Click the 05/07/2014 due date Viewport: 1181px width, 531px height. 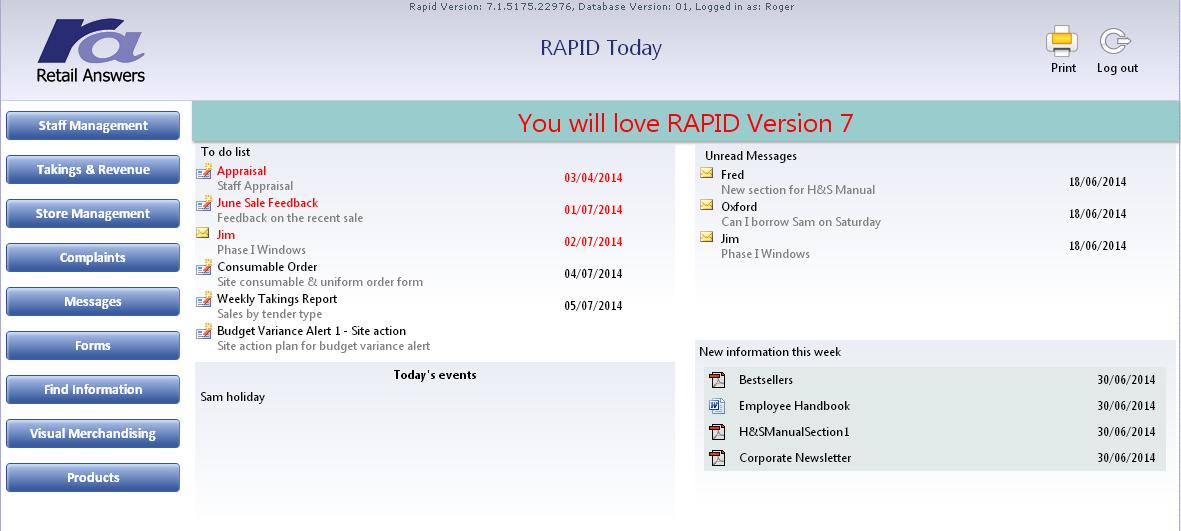594,306
